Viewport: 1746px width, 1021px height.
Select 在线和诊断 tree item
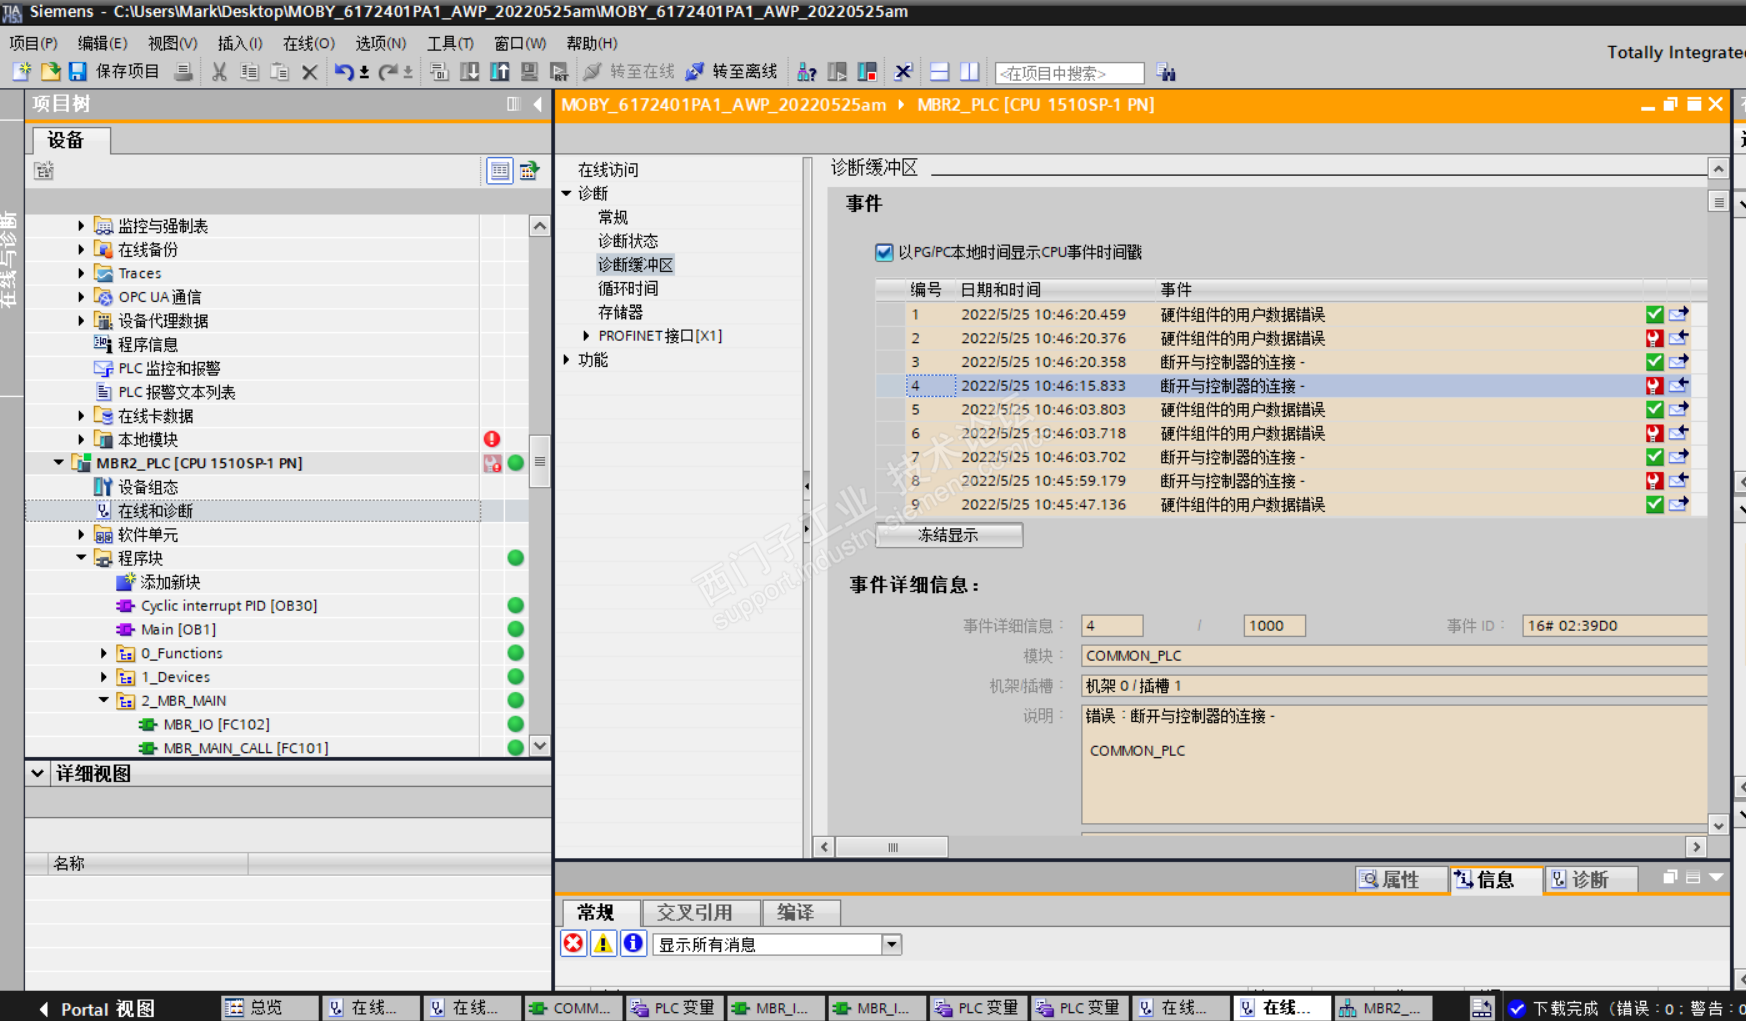155,511
